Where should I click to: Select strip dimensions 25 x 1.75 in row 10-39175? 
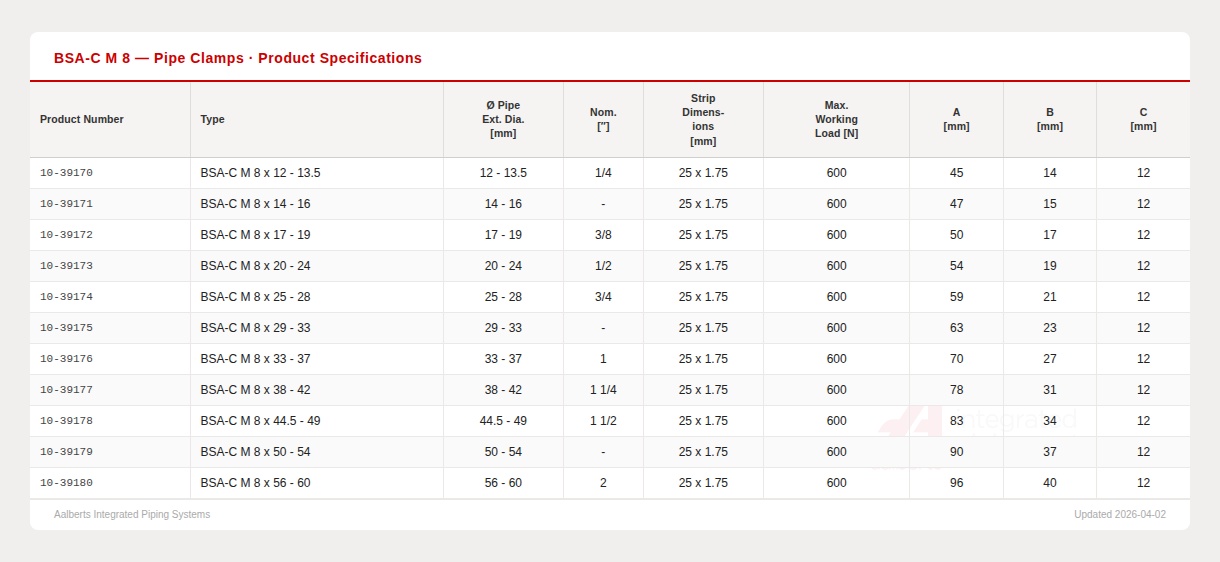pyautogui.click(x=703, y=328)
